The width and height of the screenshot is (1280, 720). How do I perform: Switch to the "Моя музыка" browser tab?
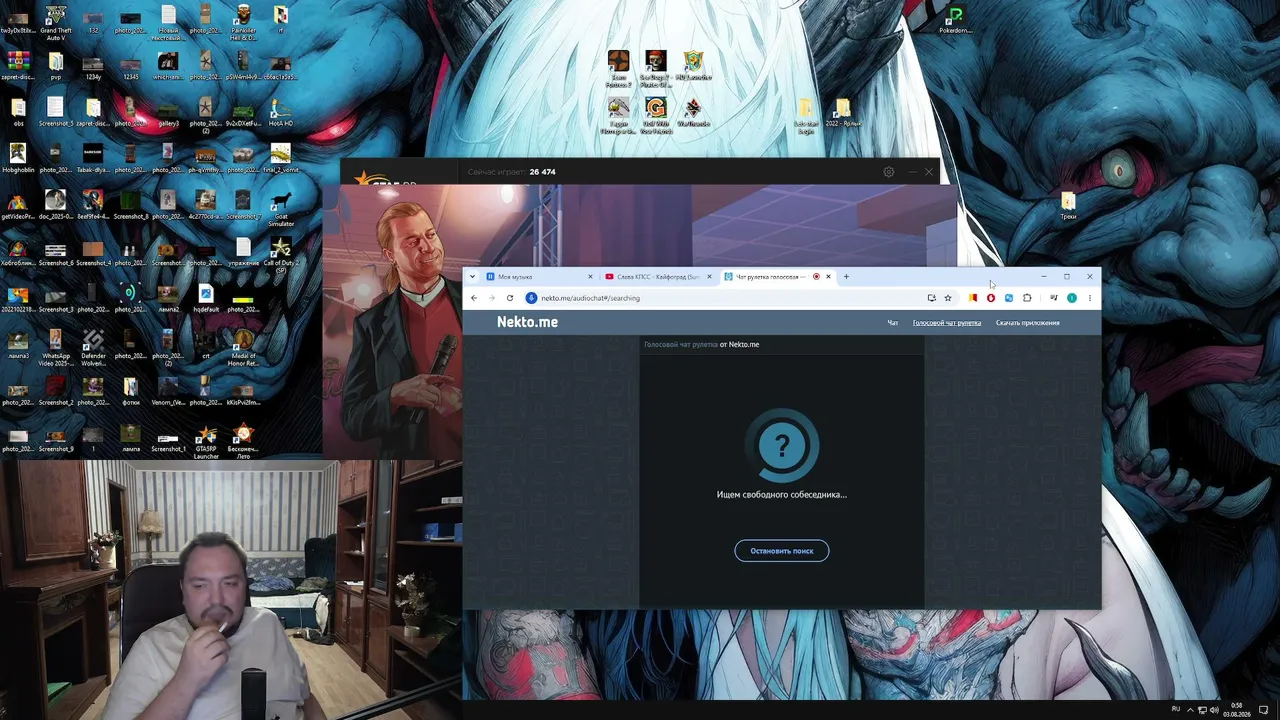[539, 277]
